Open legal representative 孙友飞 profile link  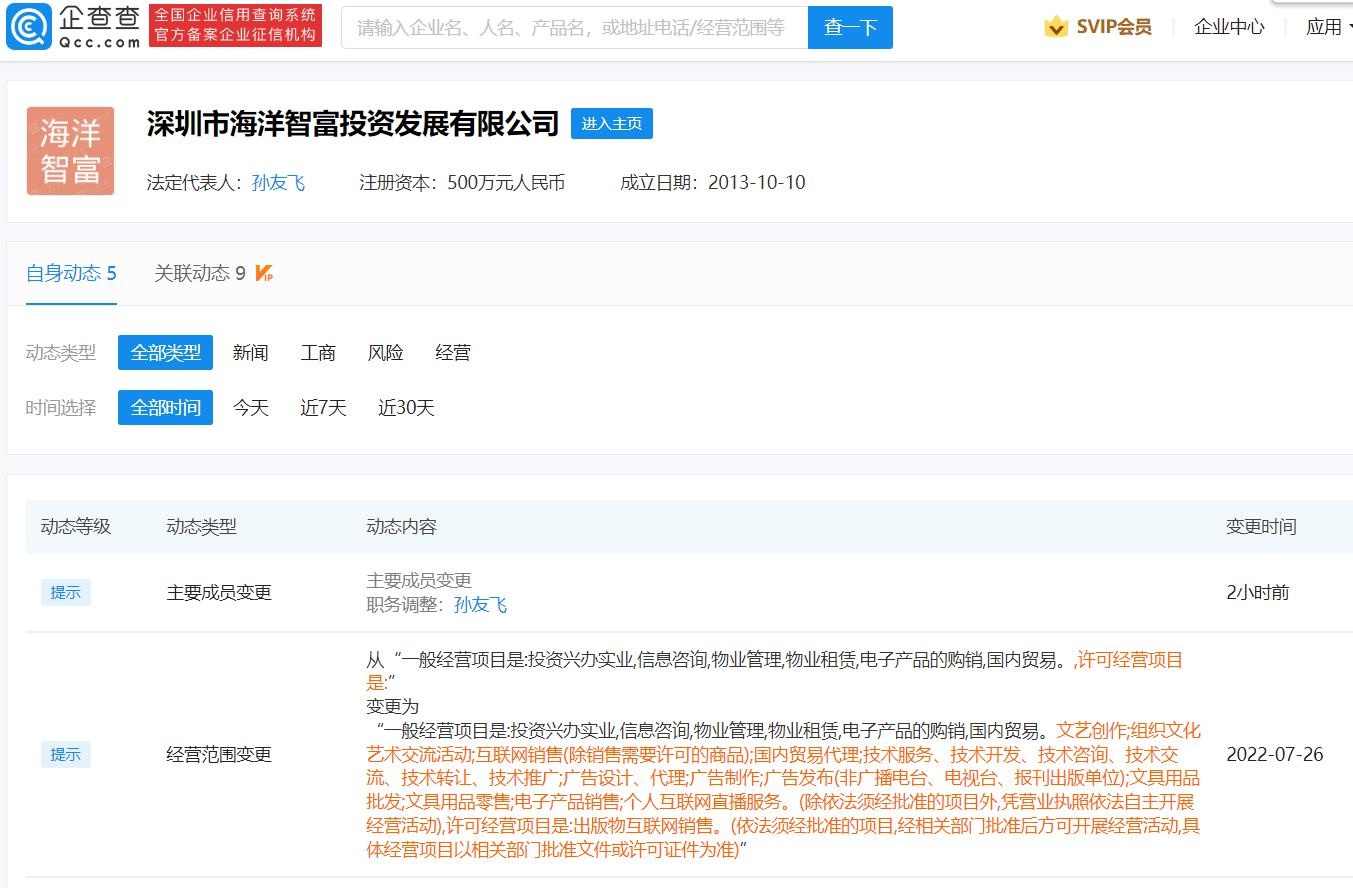click(x=279, y=183)
